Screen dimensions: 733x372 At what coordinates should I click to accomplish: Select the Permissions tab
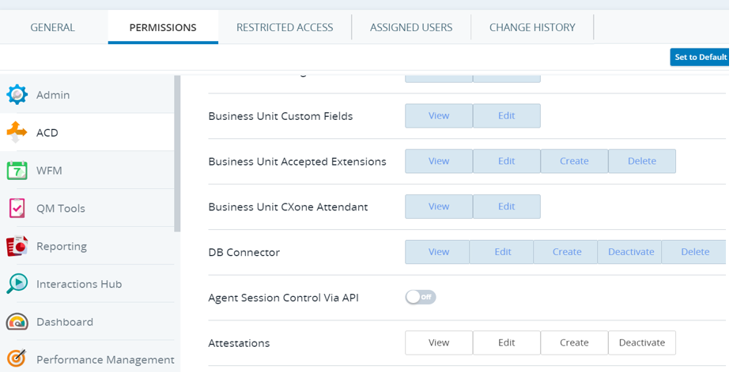163,27
